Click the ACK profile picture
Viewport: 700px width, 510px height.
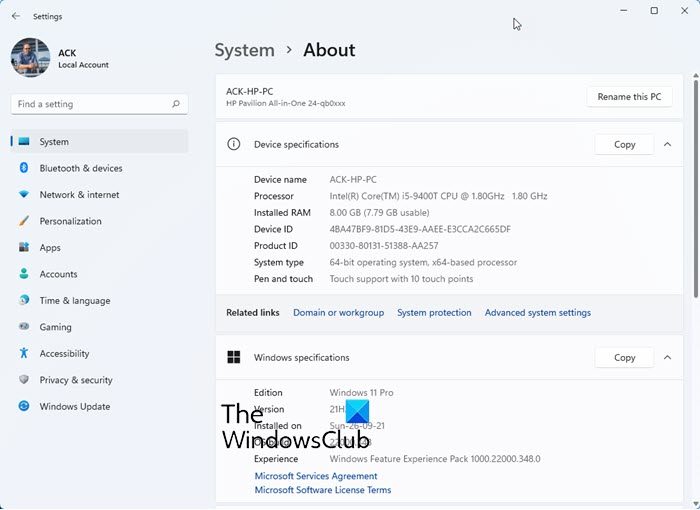(30, 57)
